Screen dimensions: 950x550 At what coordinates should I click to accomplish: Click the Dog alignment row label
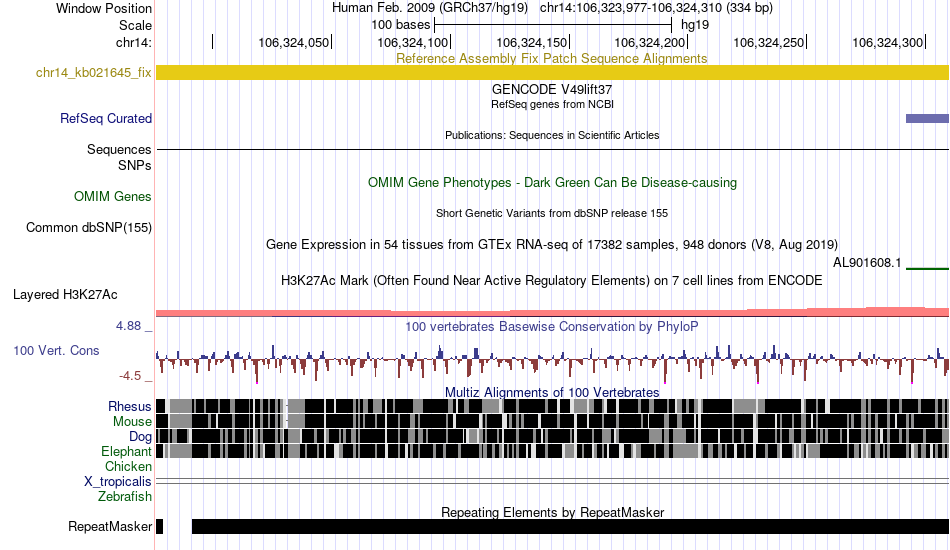[x=140, y=437]
